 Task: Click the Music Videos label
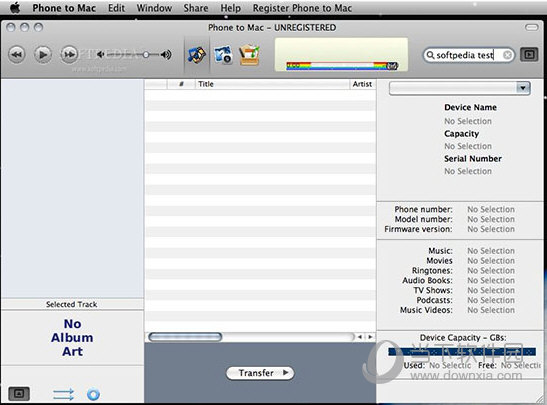click(x=426, y=310)
